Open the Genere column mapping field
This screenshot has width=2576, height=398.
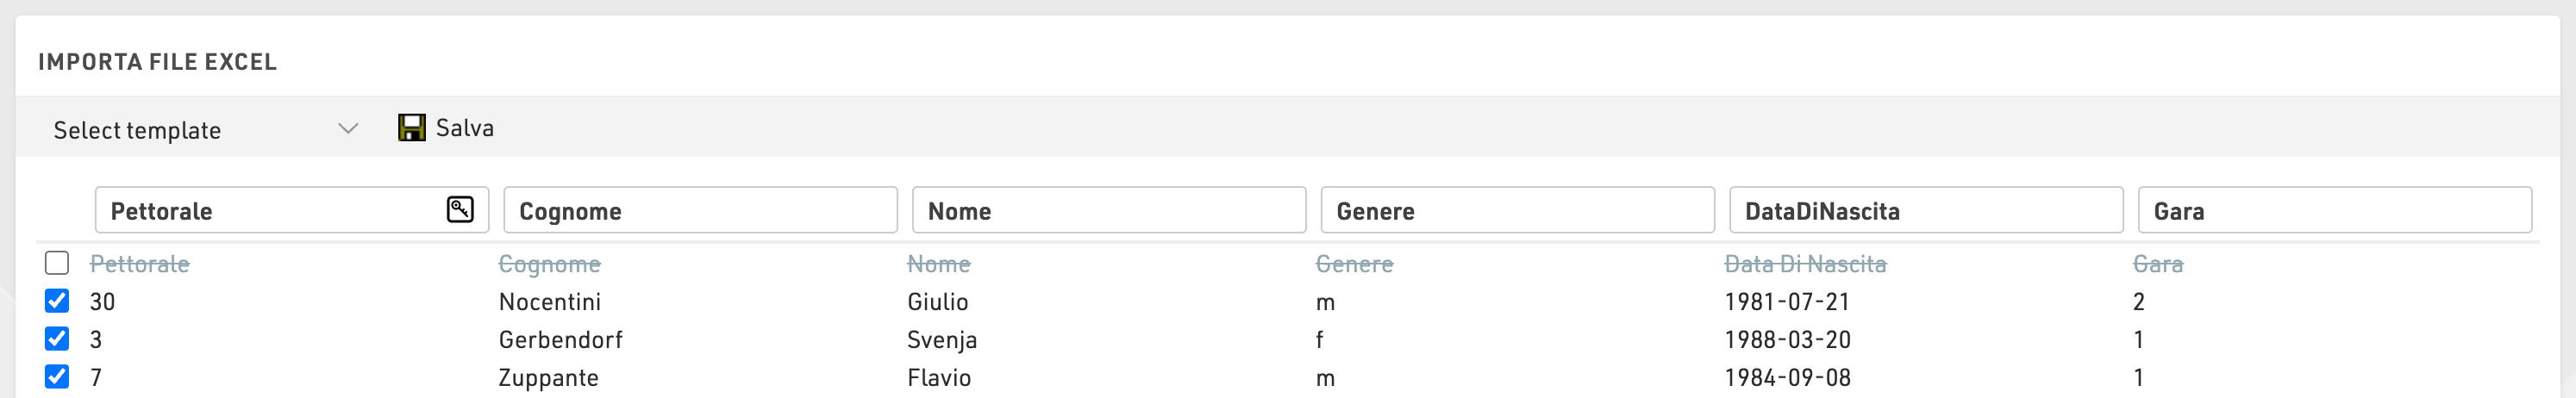click(x=1517, y=211)
